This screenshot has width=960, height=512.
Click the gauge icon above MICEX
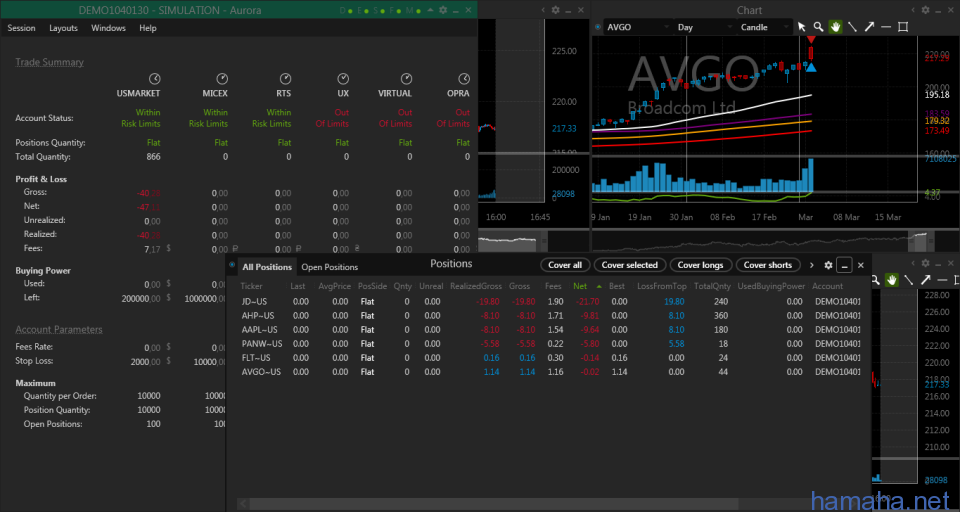(x=222, y=78)
